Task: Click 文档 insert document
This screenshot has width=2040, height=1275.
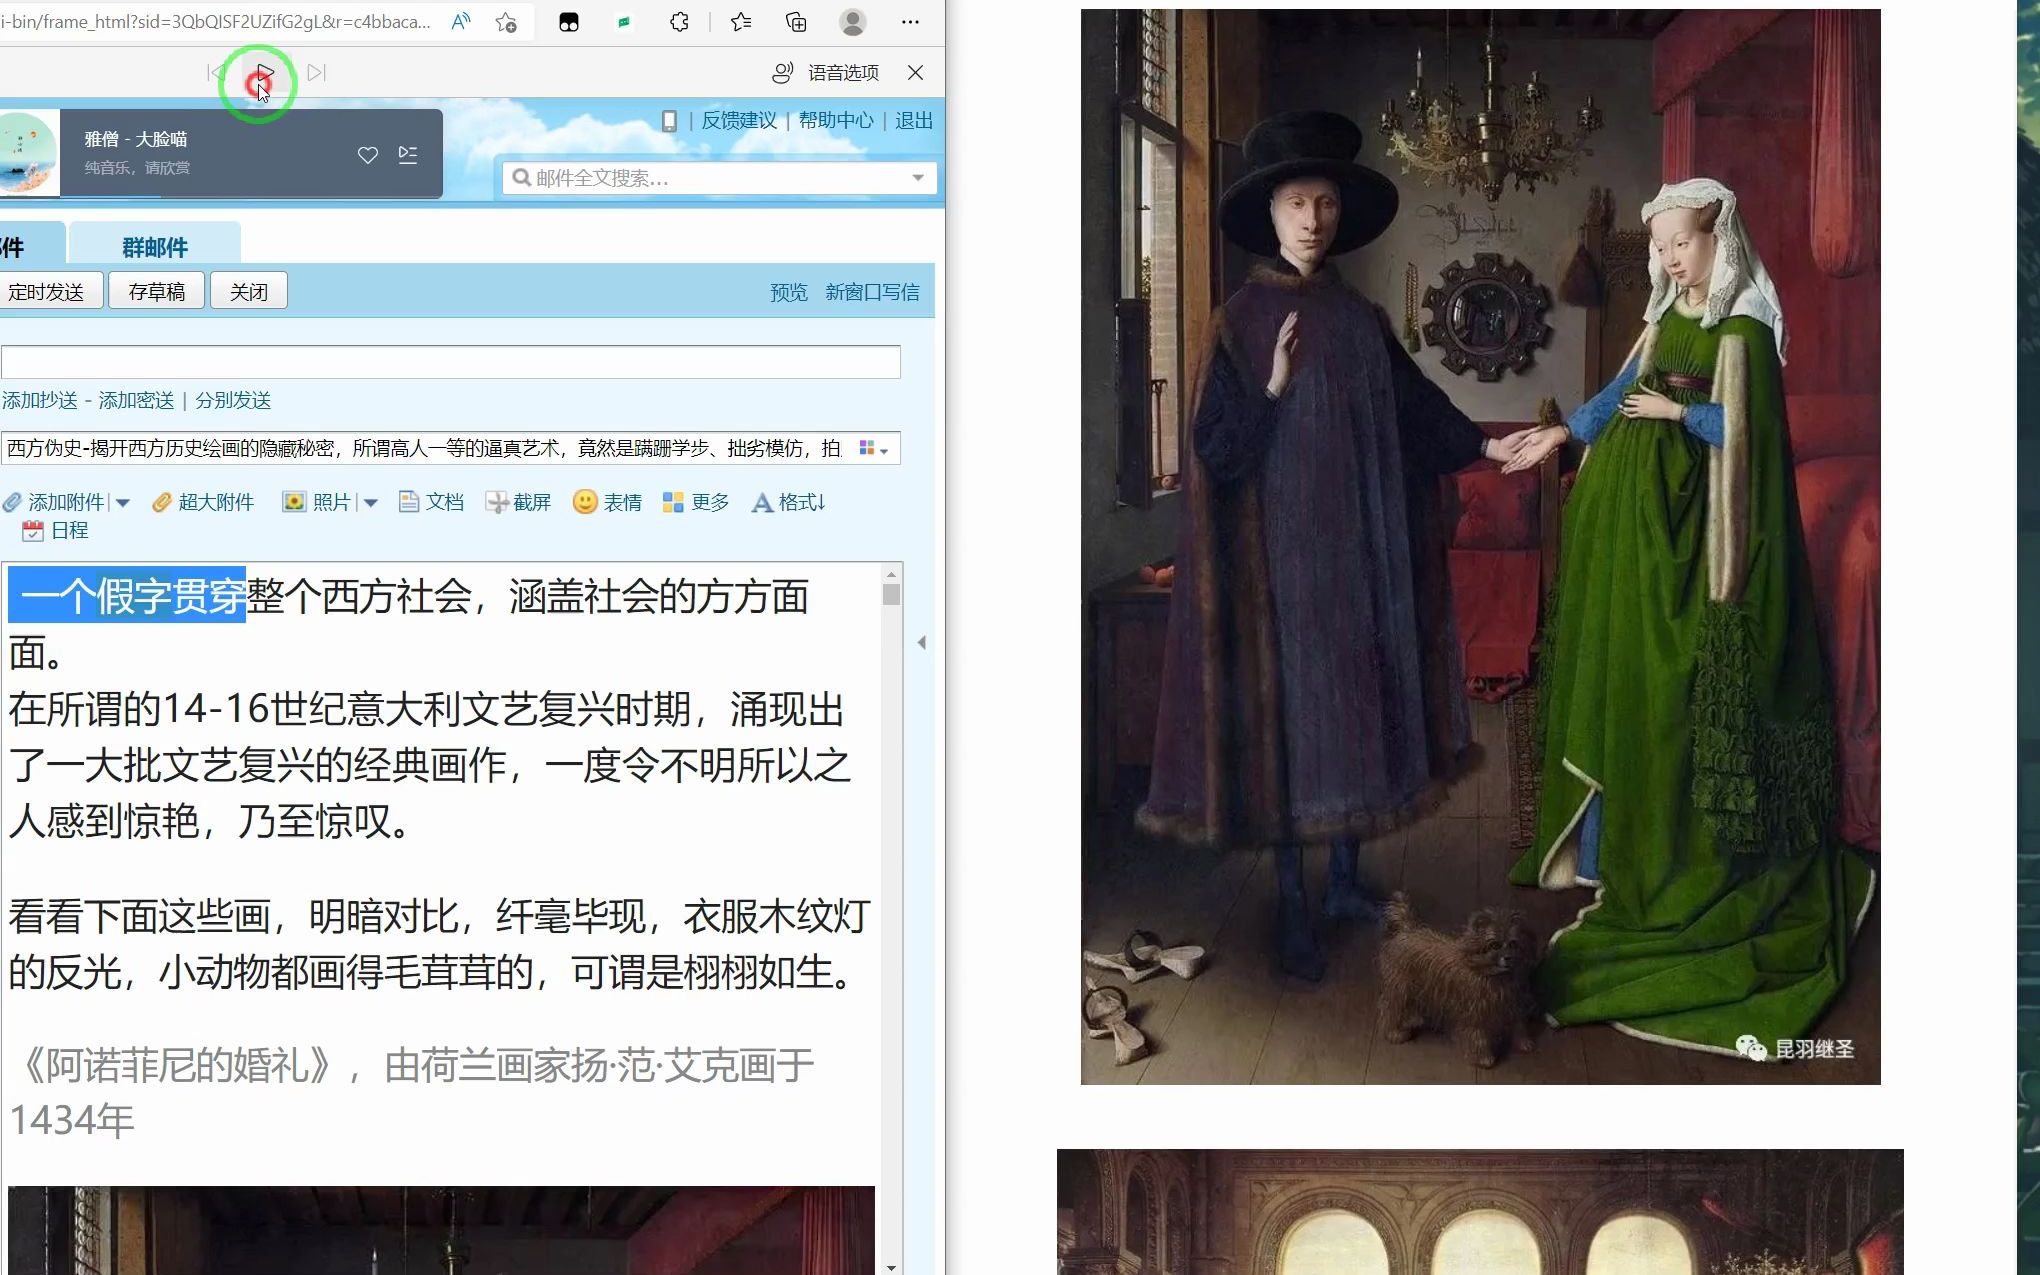Action: pyautogui.click(x=432, y=502)
